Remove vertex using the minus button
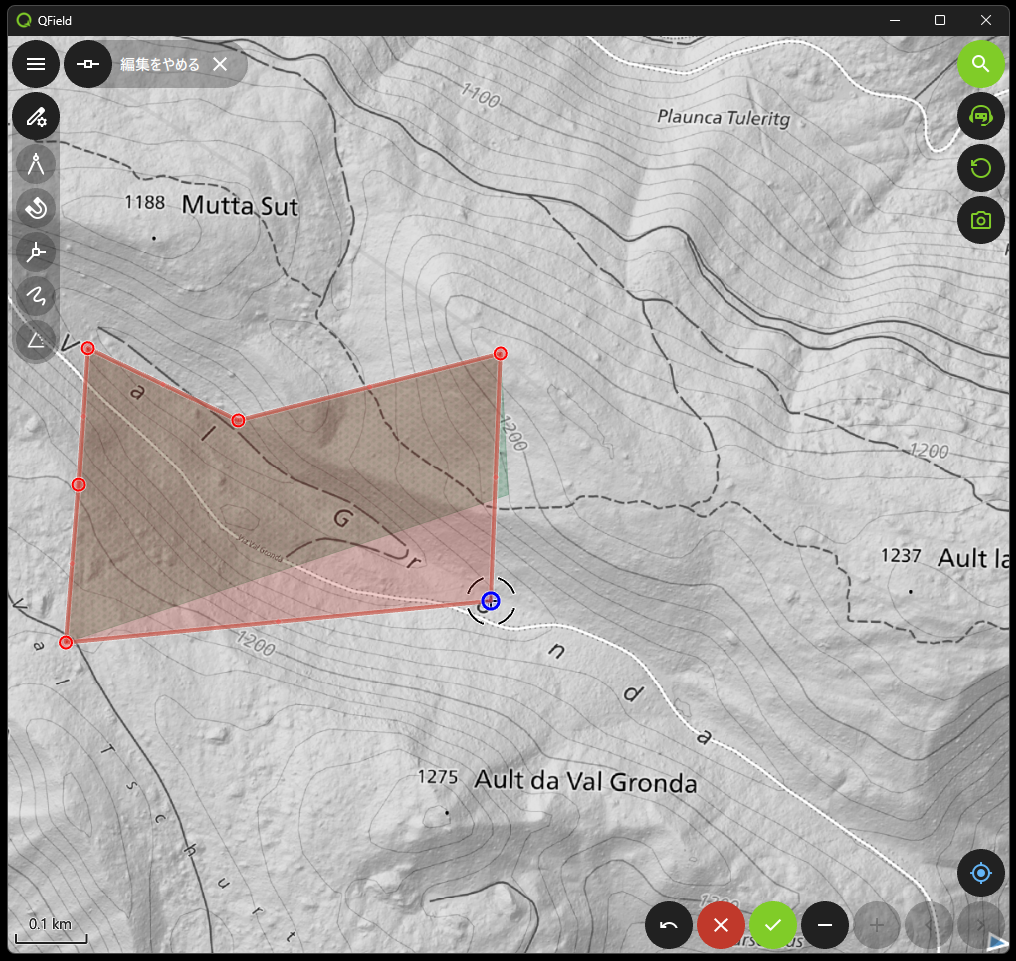This screenshot has width=1016, height=961. point(825,925)
